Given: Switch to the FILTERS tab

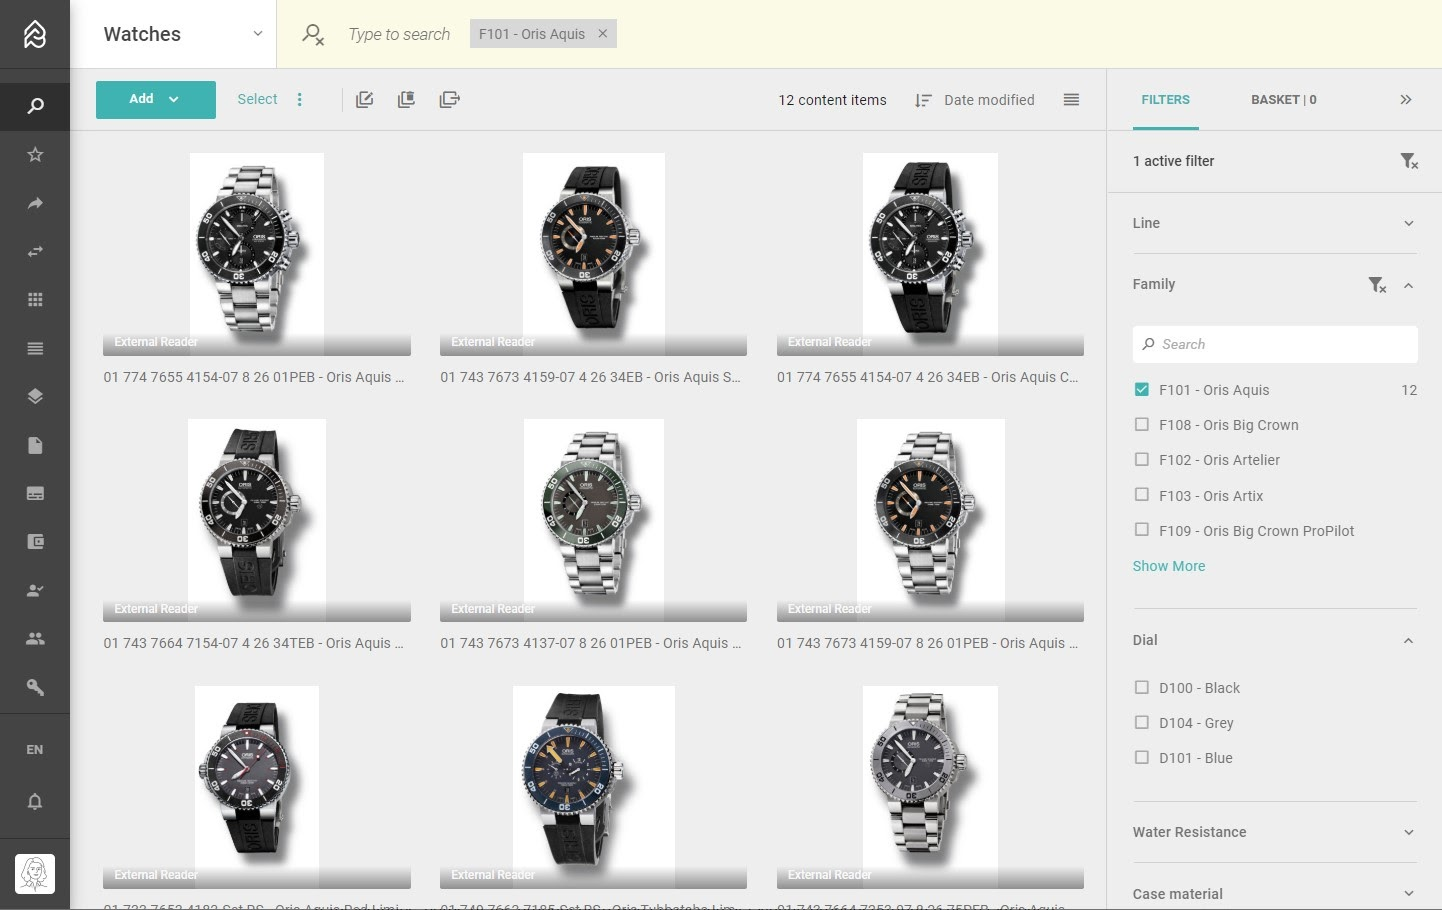Looking at the screenshot, I should click(x=1165, y=100).
